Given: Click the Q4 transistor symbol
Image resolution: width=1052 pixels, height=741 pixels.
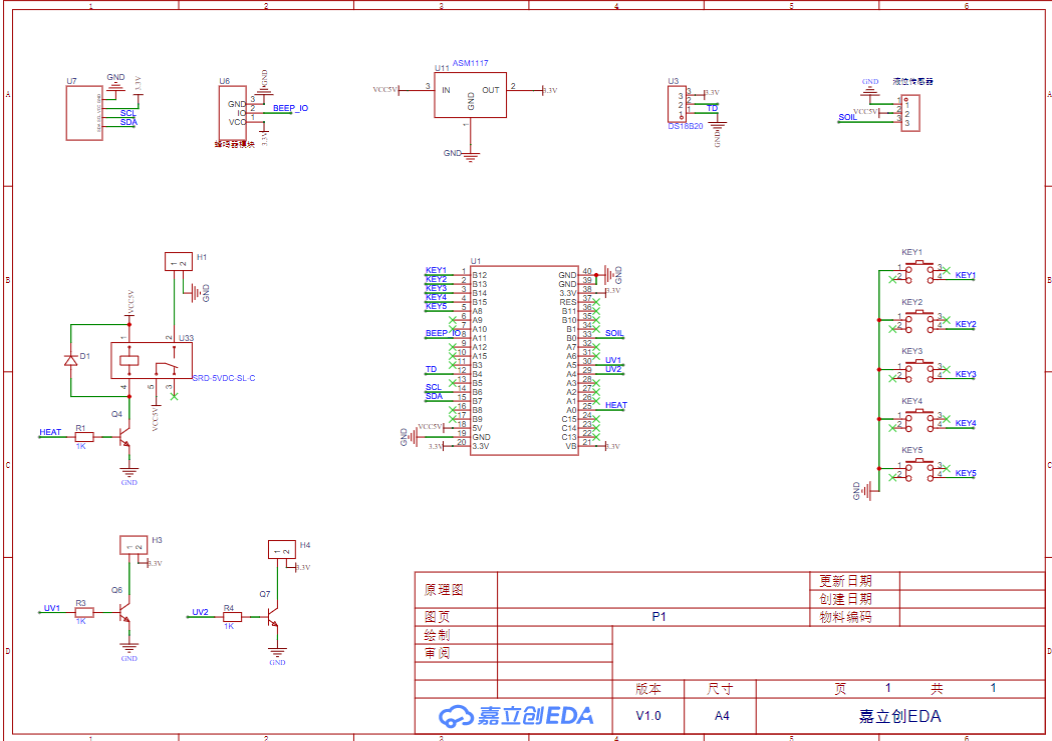Looking at the screenshot, I should 124,437.
